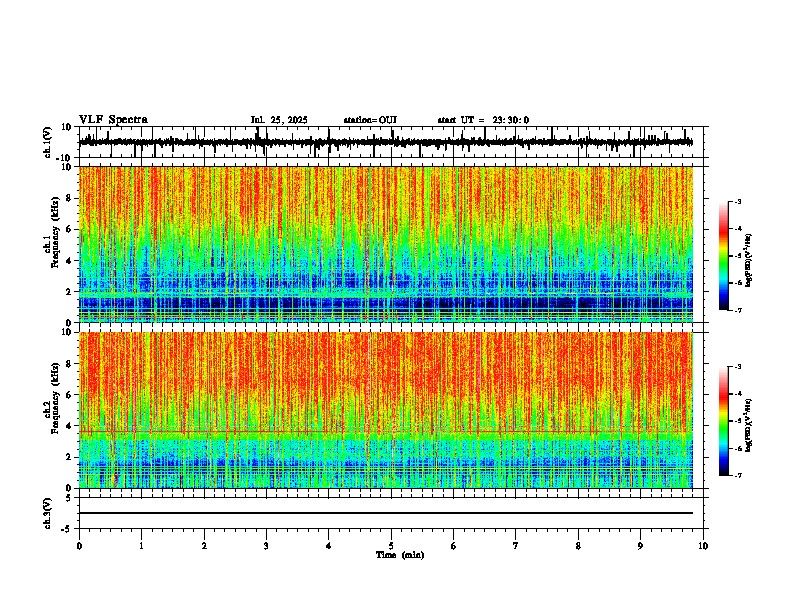The height and width of the screenshot is (612, 792).
Task: Click the 'start UT = 23:30:0' header text
Action: point(483,120)
